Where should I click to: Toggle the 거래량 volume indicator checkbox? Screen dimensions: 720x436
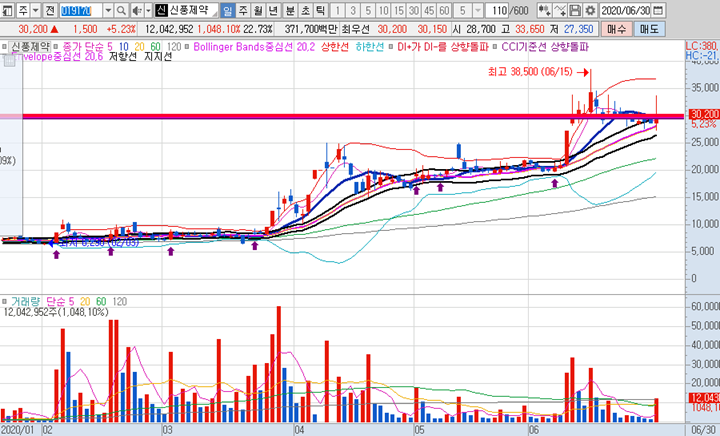(x=5, y=302)
